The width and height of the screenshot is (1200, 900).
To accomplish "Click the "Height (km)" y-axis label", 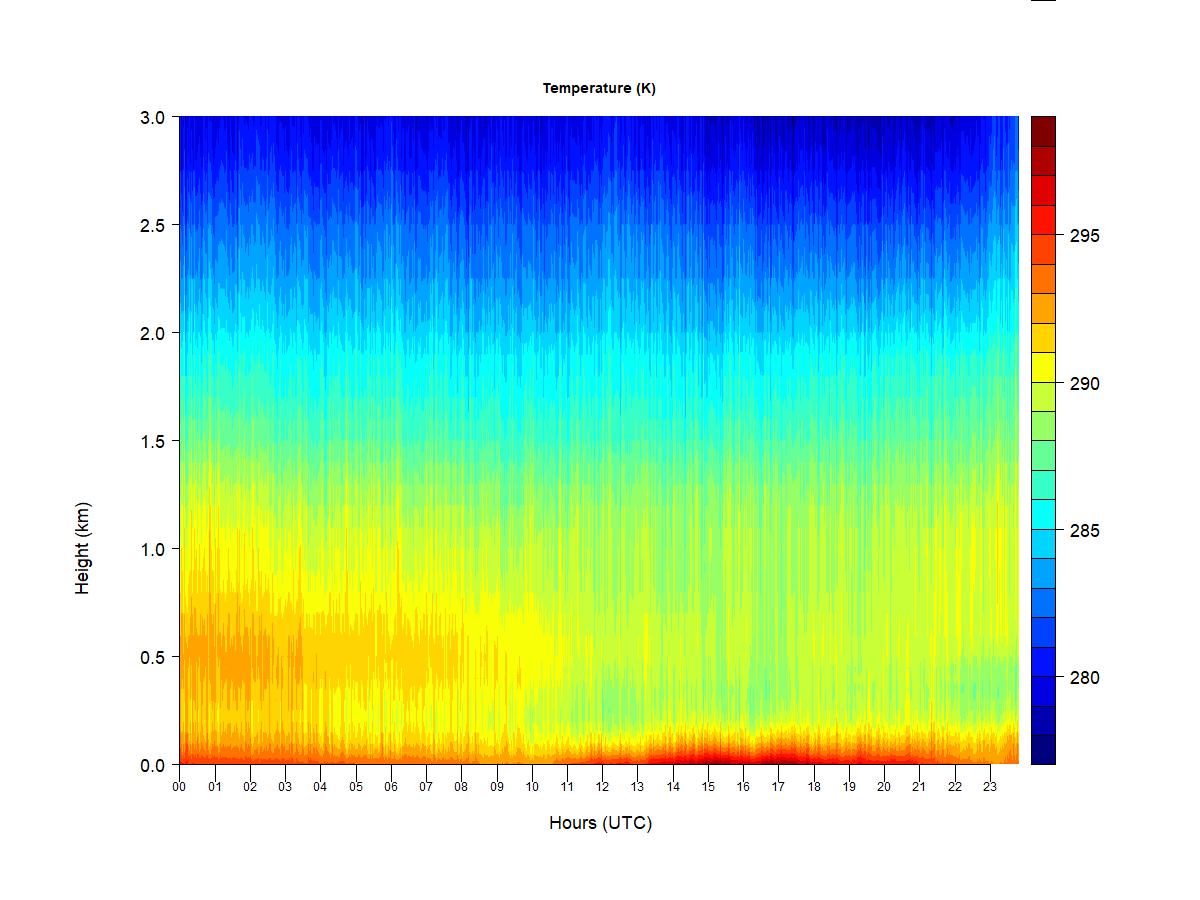I will click(83, 548).
